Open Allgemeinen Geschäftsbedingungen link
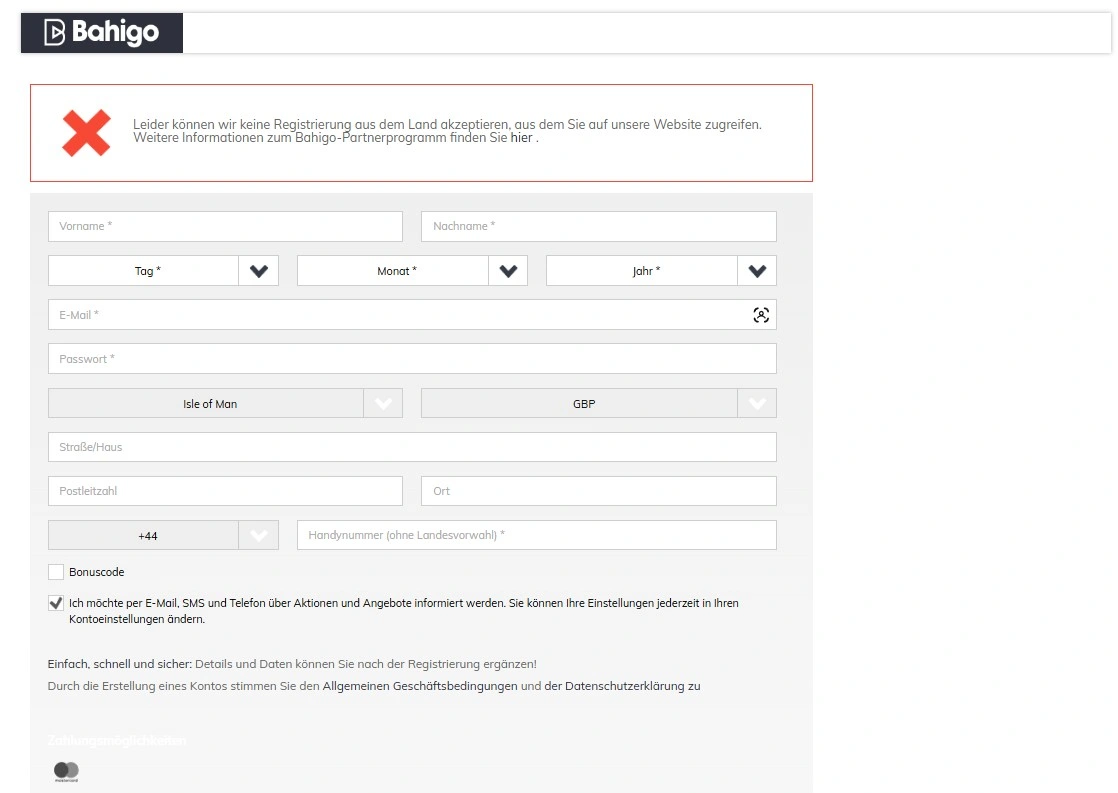The width and height of the screenshot is (1118, 793). pos(420,686)
